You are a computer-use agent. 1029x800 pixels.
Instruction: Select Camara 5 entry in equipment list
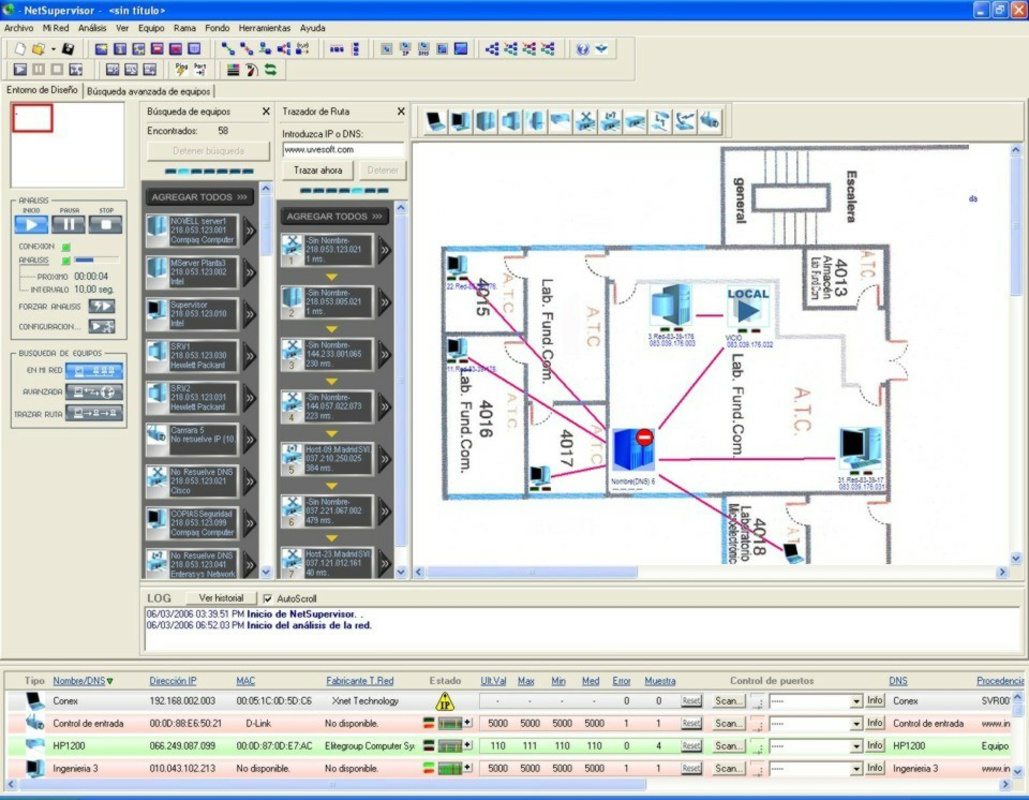[x=192, y=440]
